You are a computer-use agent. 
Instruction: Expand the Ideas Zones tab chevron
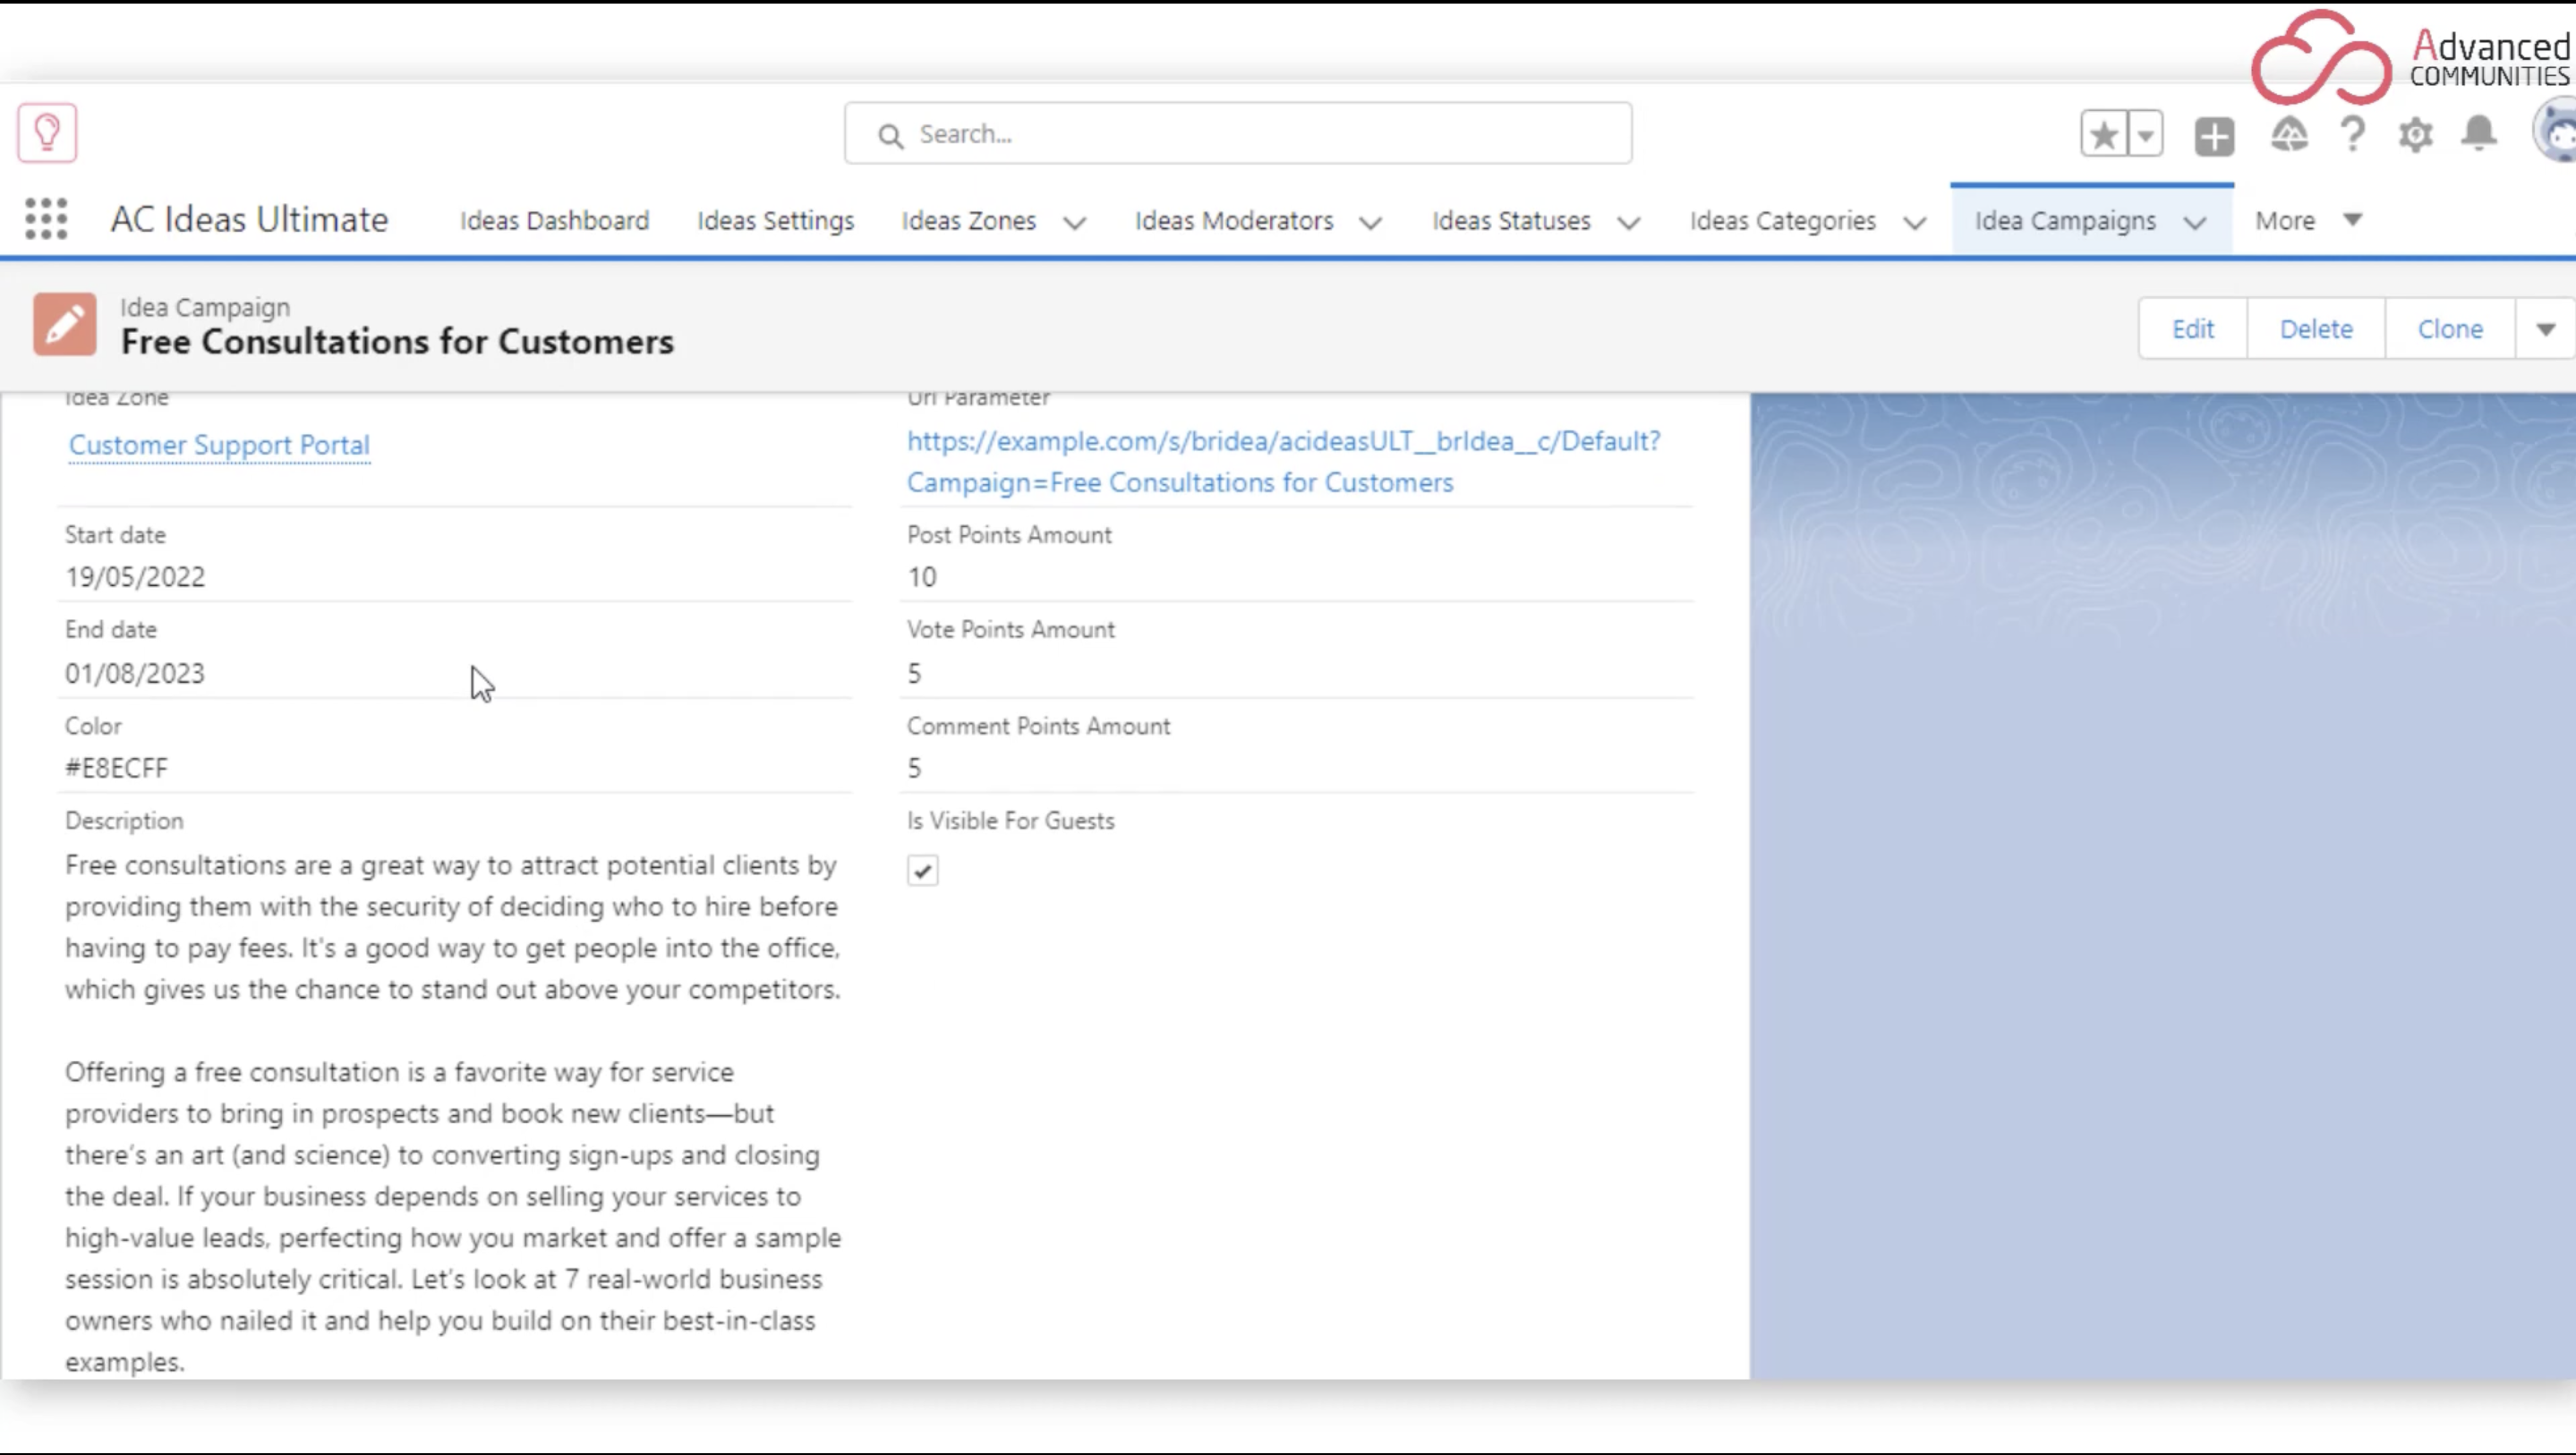(x=1075, y=222)
